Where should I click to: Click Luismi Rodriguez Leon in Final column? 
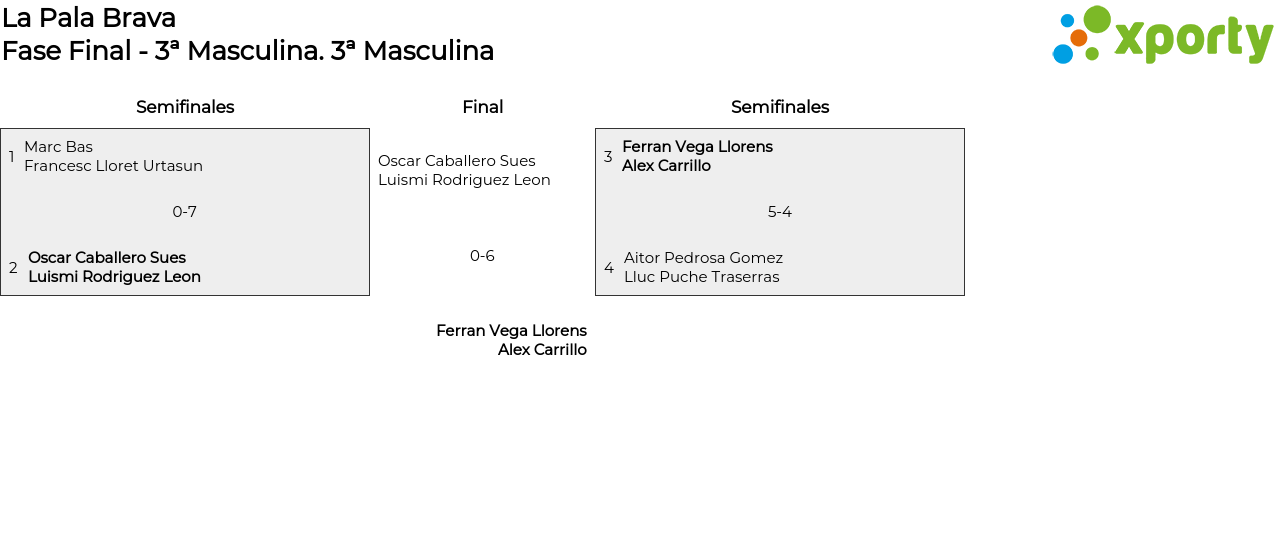(464, 180)
